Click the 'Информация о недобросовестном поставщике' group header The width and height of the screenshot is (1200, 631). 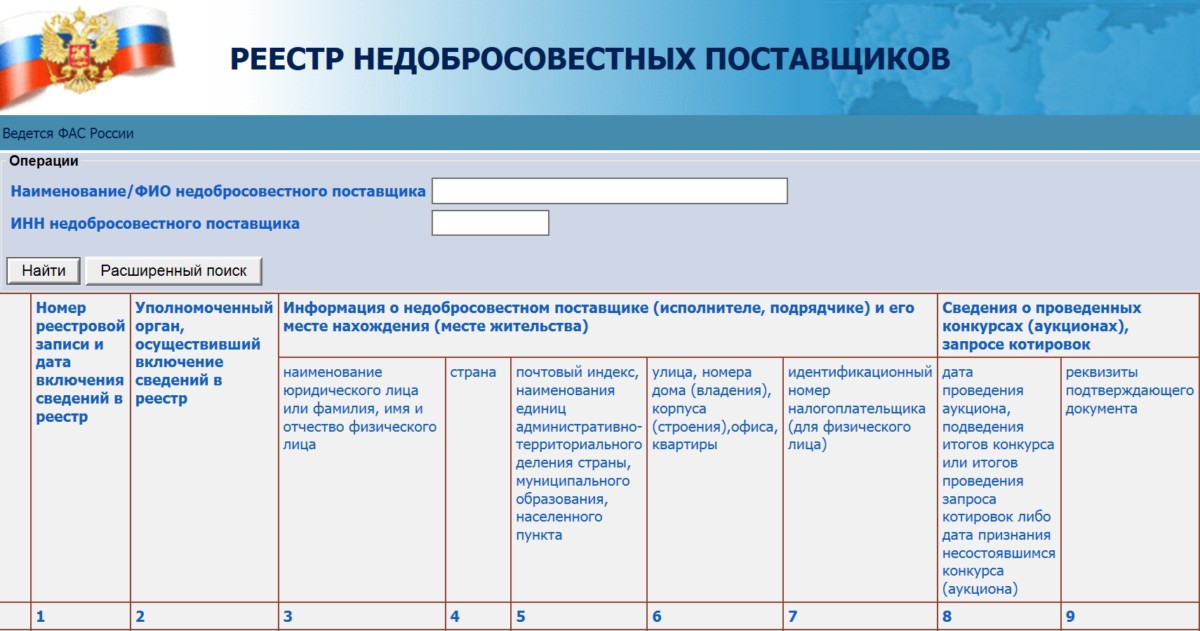[598, 317]
